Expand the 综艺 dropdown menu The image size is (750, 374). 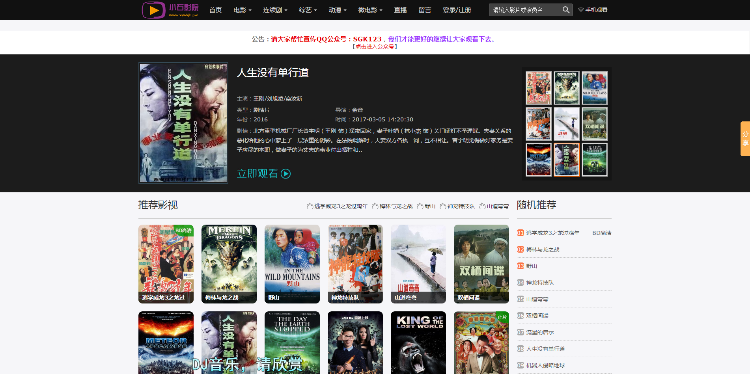[x=308, y=10]
